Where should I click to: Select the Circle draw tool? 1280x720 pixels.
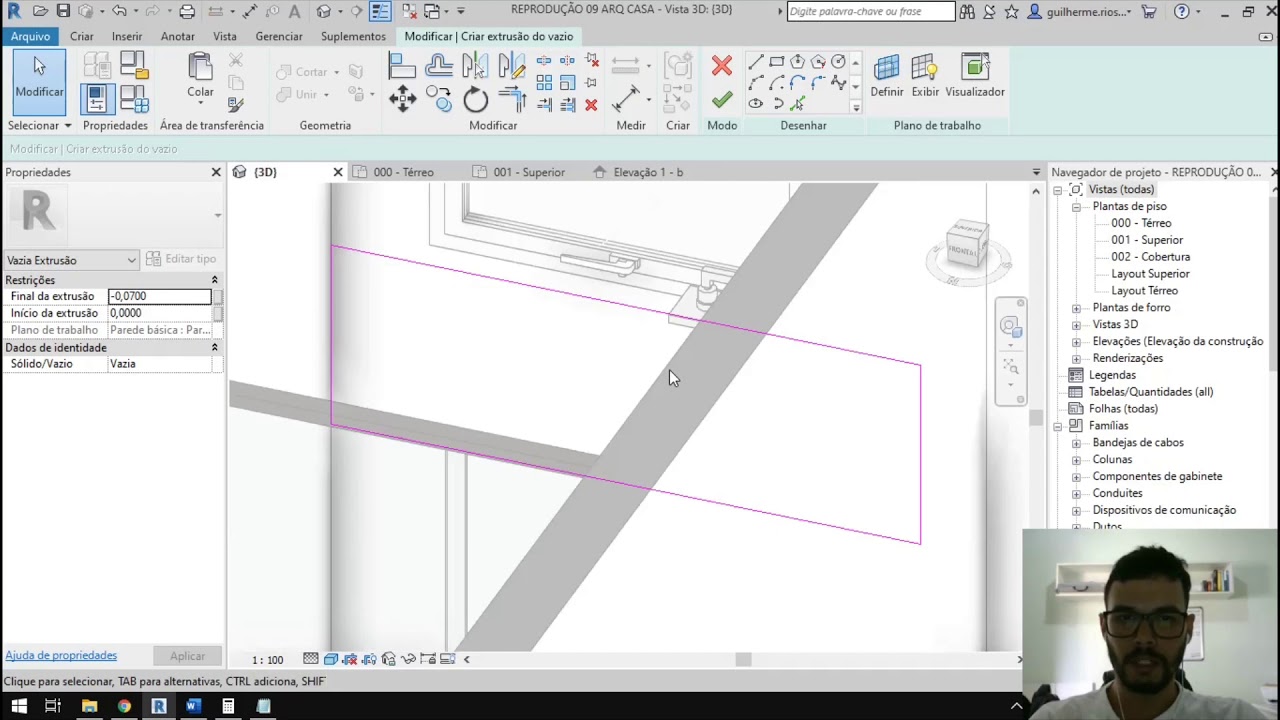[x=838, y=62]
